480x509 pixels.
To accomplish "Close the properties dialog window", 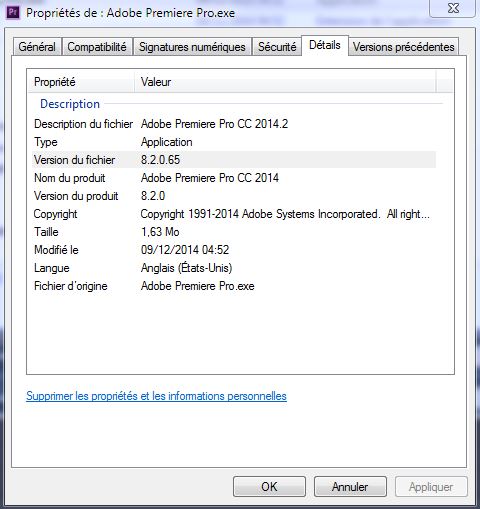I will 453,8.
